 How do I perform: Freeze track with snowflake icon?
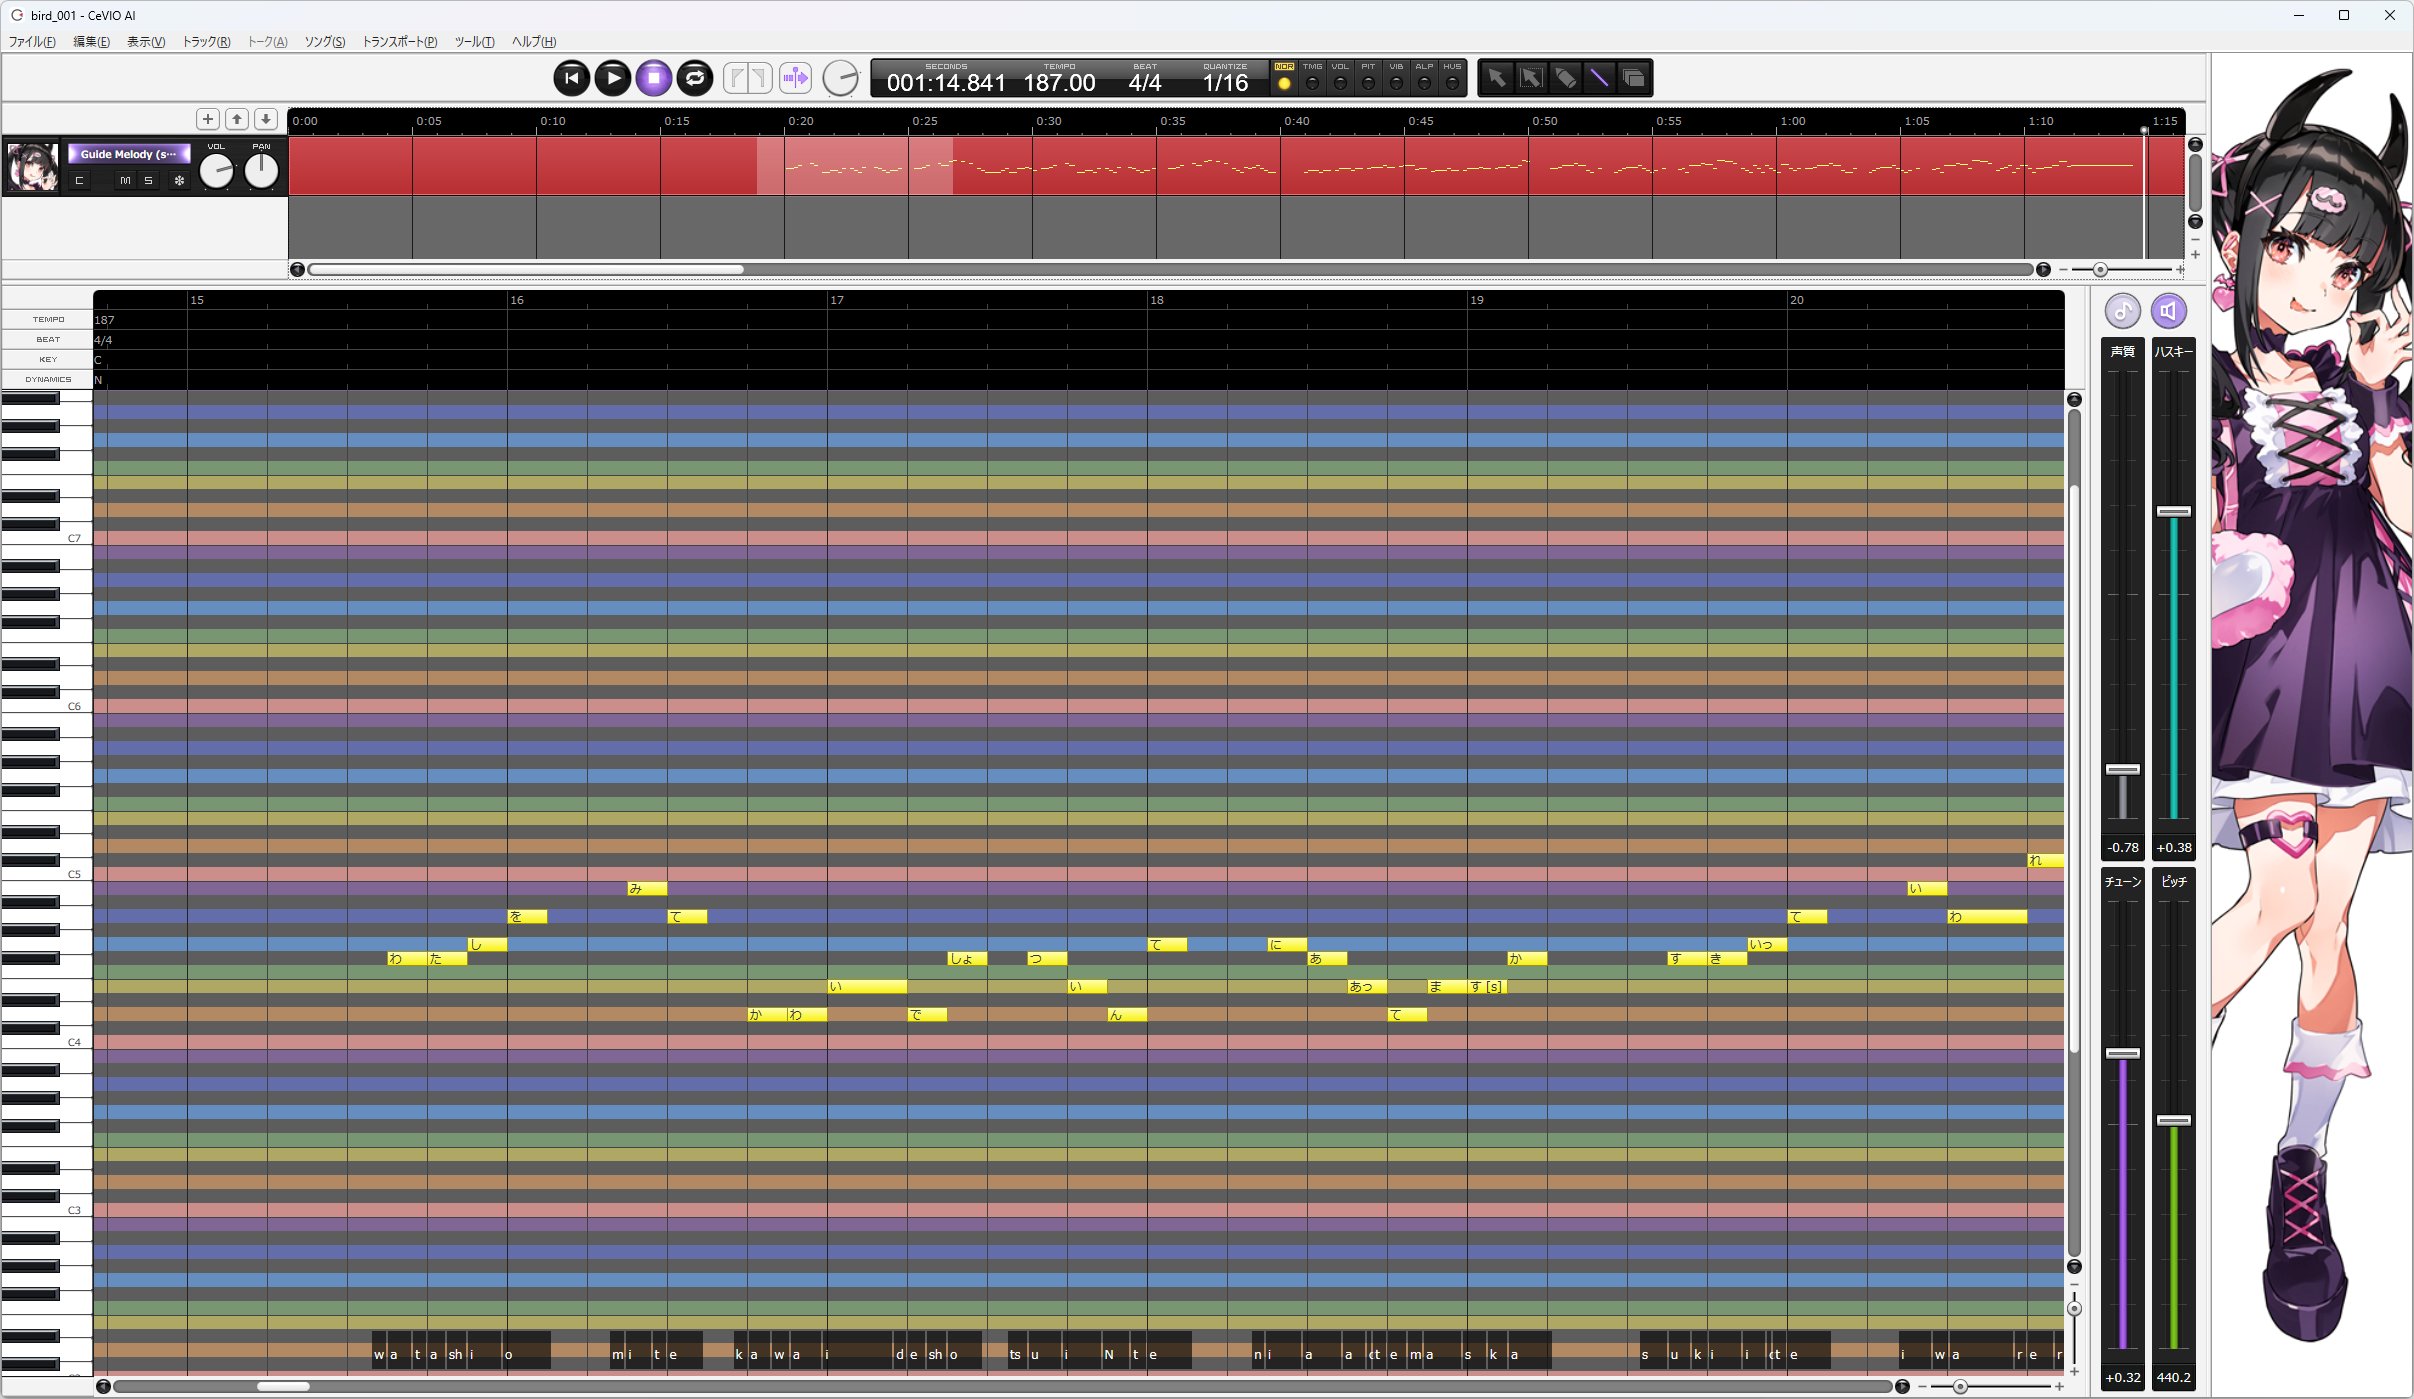coord(179,181)
